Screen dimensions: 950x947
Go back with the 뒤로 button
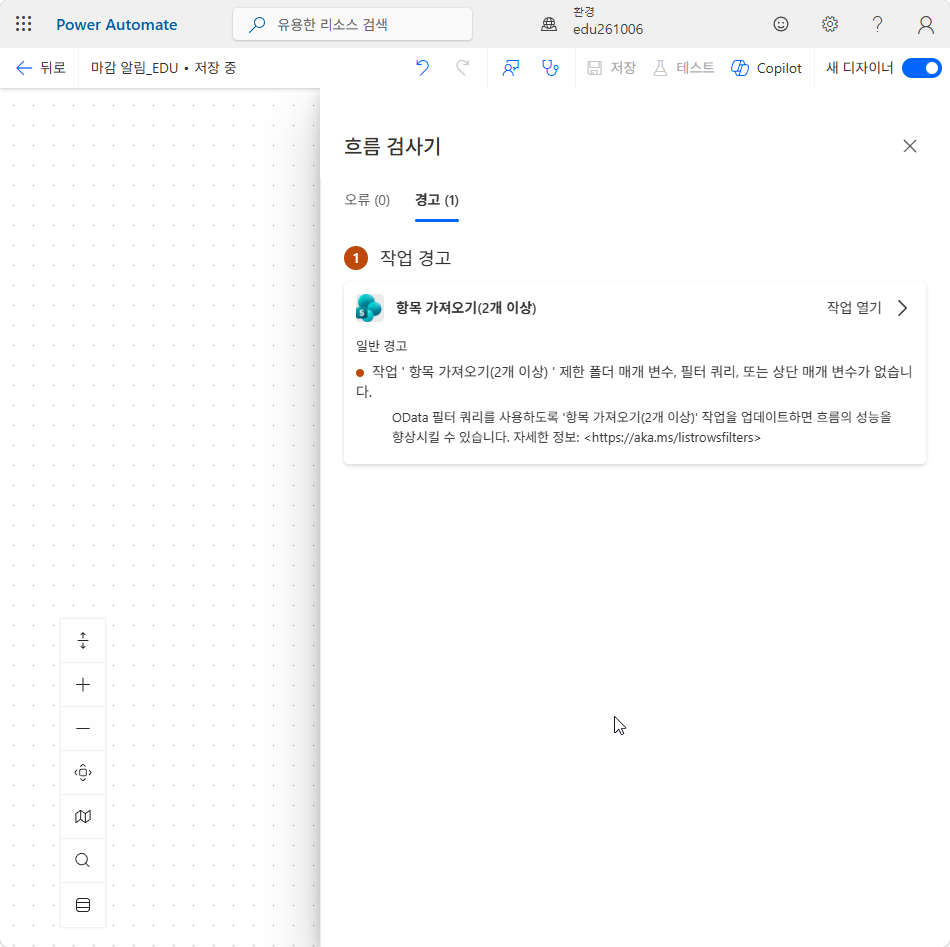[x=40, y=68]
